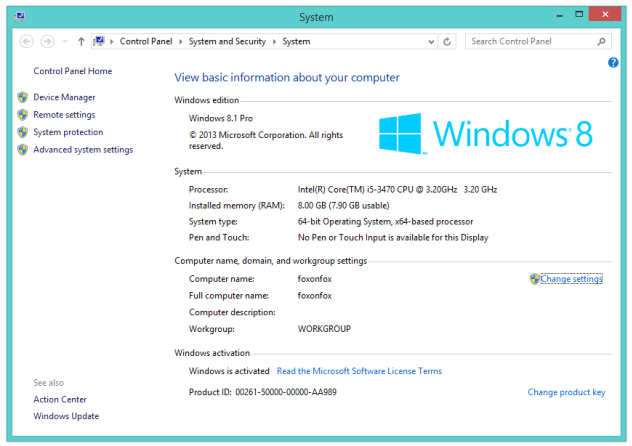Minimize the System window
632x446 pixels.
coord(559,15)
